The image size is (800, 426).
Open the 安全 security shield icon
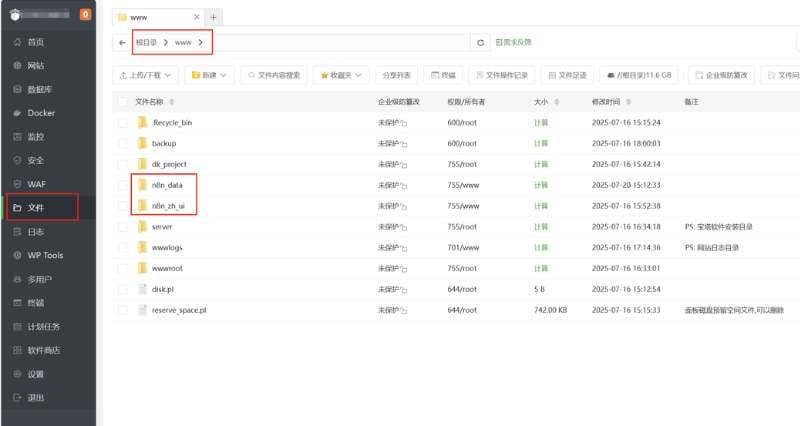17,160
